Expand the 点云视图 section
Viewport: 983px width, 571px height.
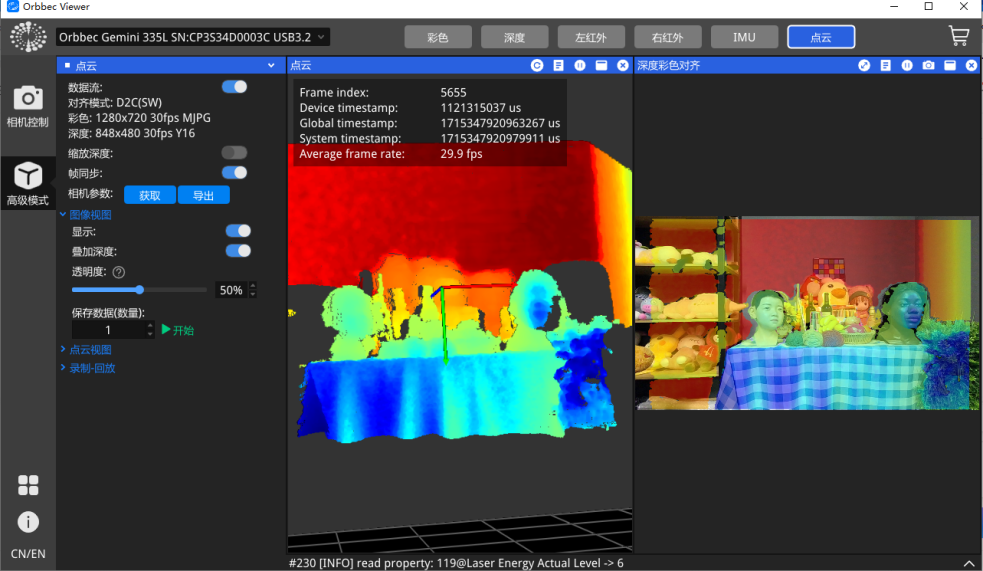click(90, 350)
